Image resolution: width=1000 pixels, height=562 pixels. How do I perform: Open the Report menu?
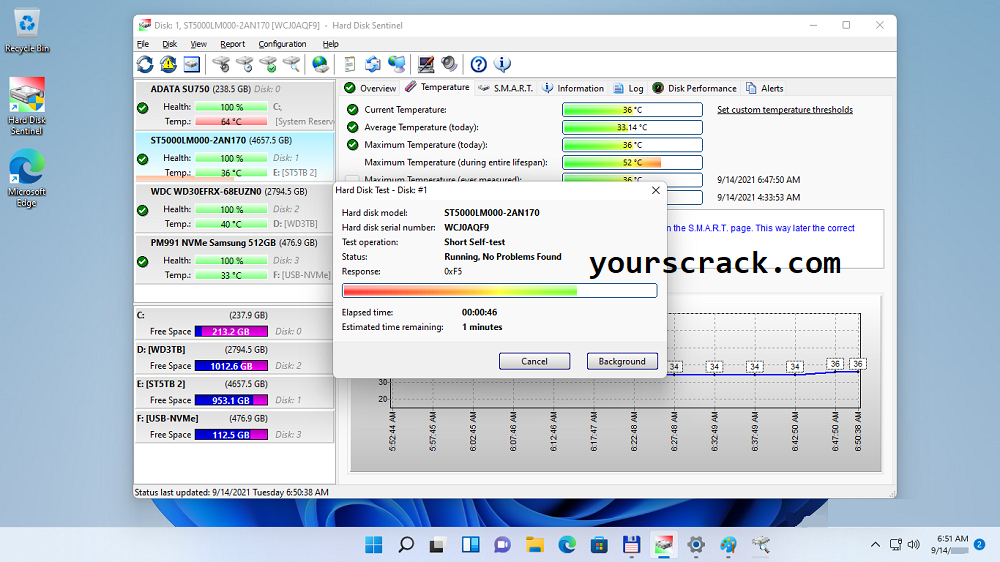pyautogui.click(x=232, y=44)
